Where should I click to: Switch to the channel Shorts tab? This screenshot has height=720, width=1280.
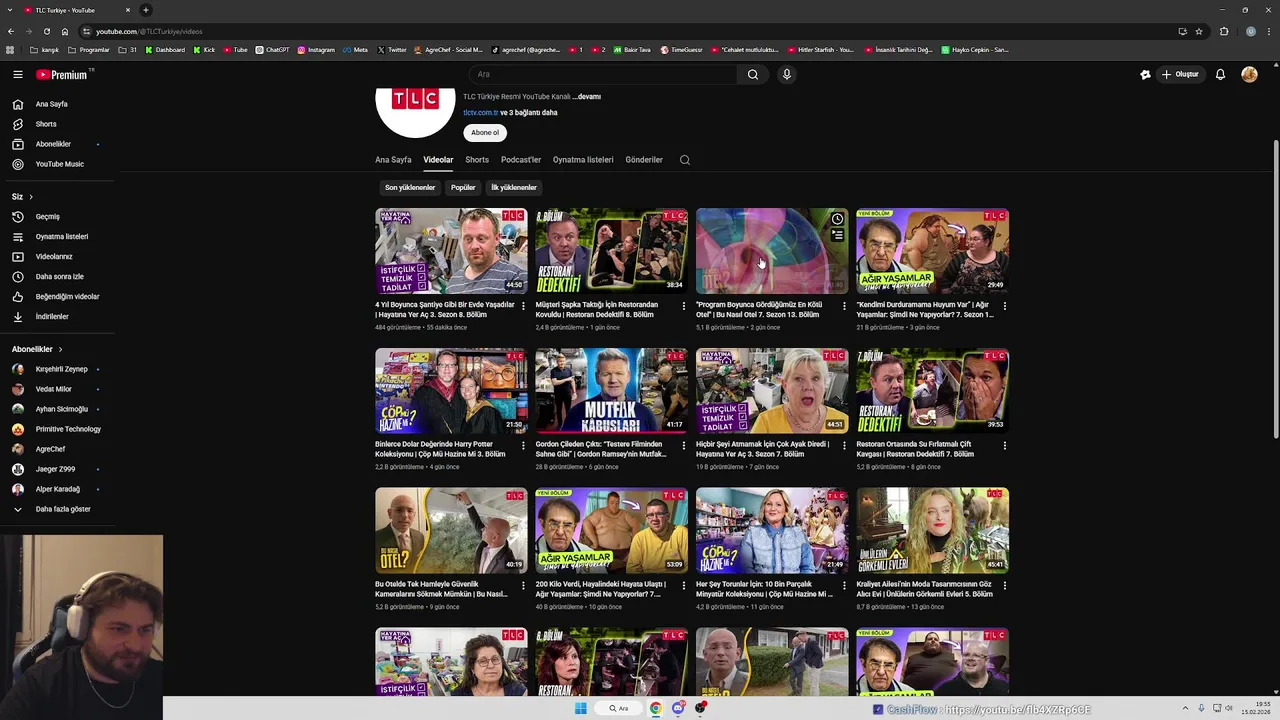pos(477,160)
